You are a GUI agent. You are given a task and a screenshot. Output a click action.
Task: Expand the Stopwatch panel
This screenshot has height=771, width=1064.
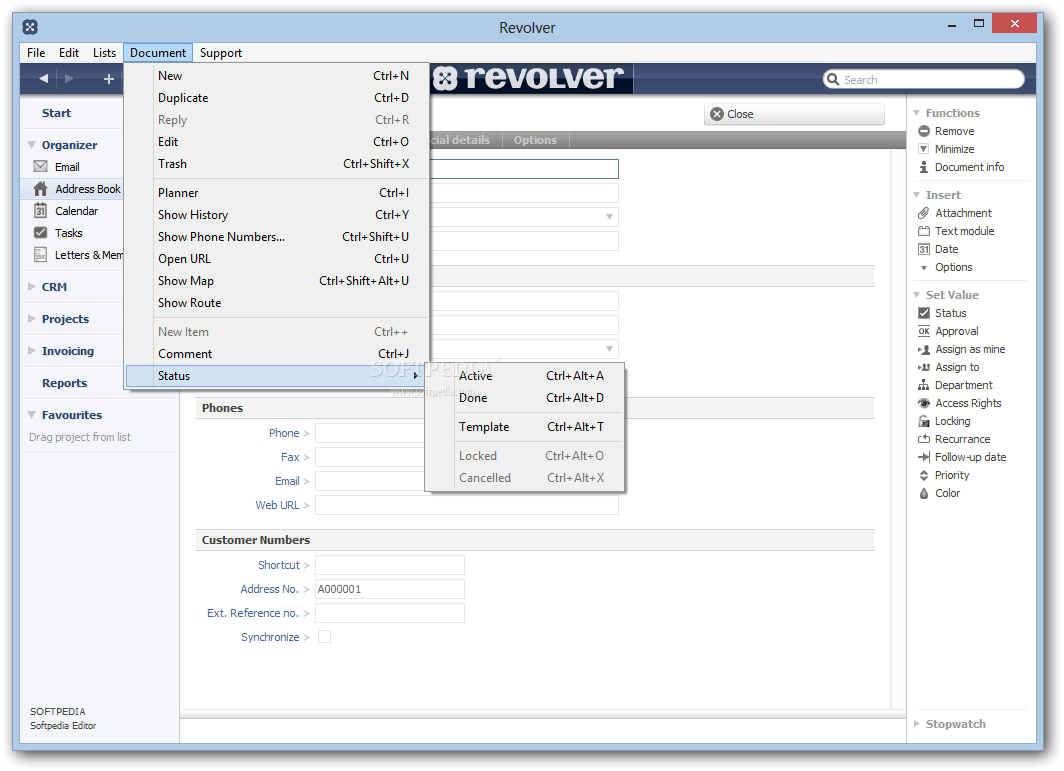point(917,724)
